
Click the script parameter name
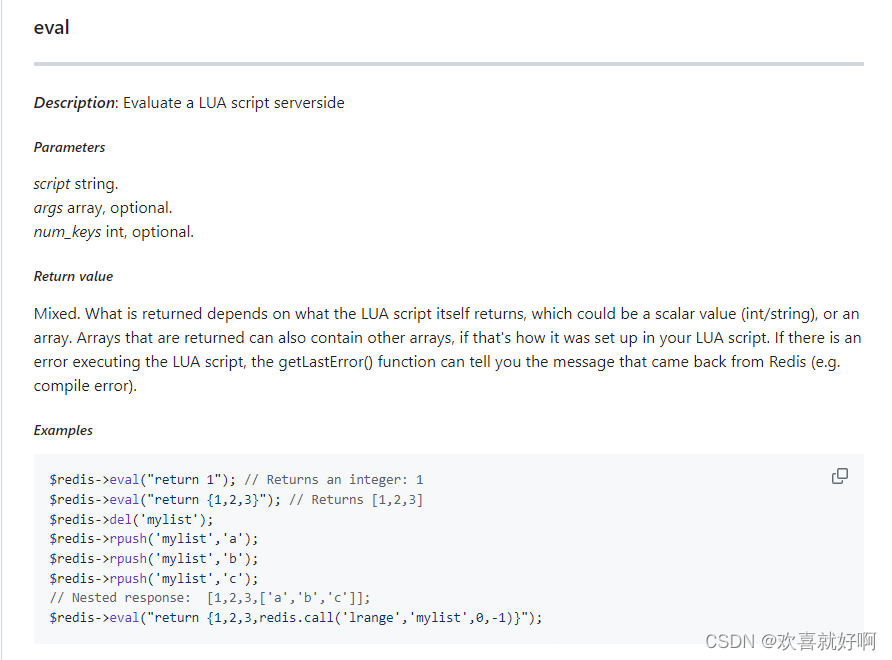click(x=52, y=184)
